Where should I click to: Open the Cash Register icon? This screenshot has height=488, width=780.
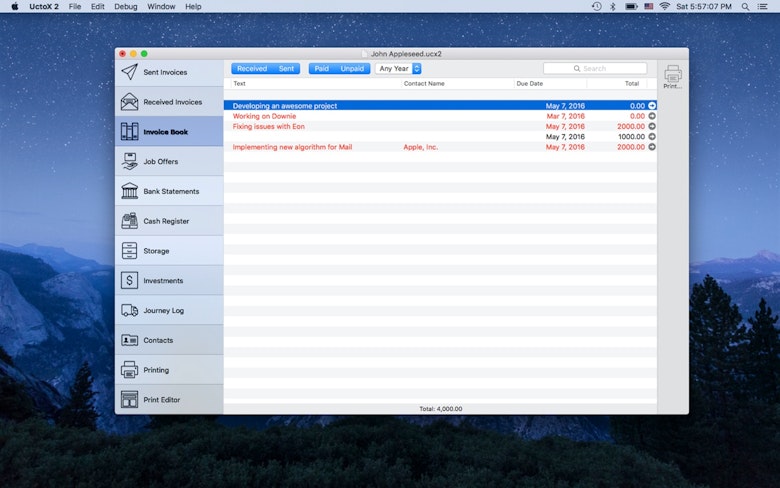click(129, 221)
